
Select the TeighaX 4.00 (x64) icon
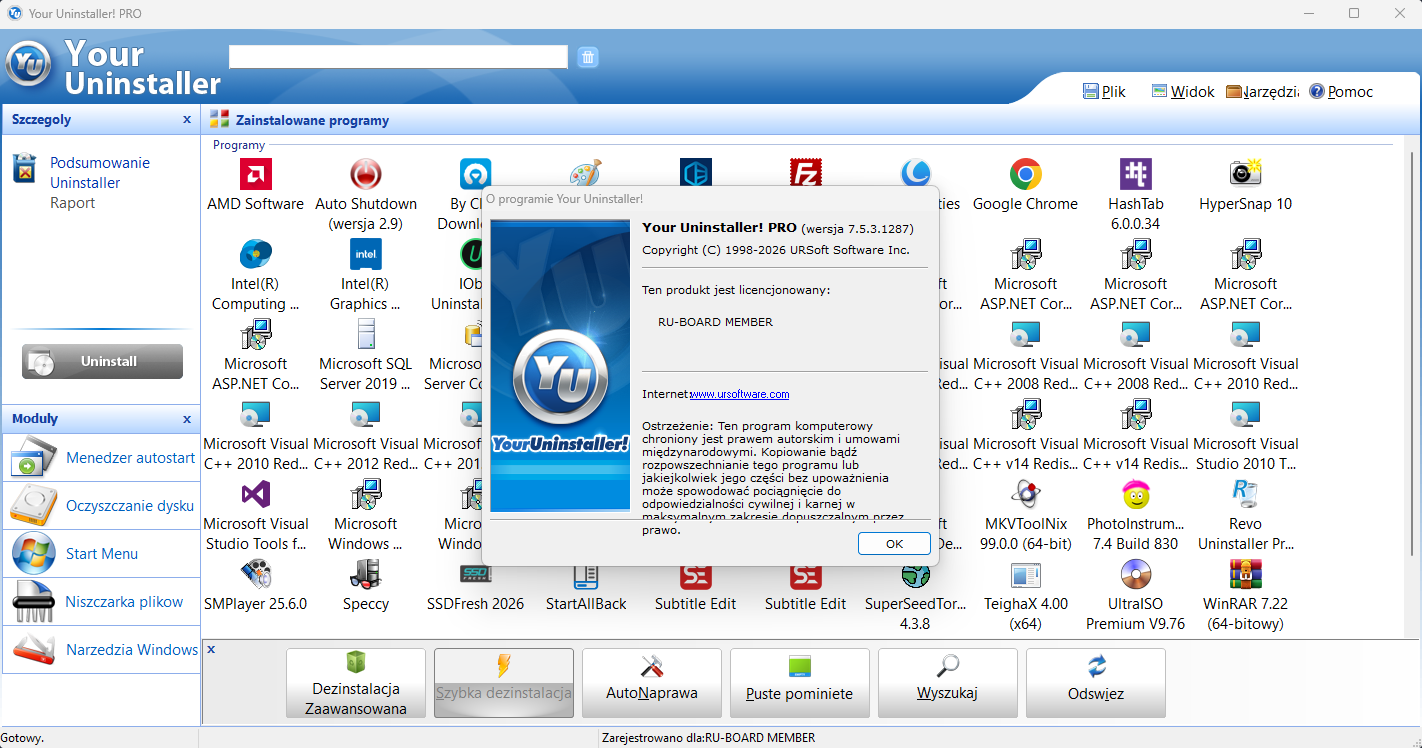point(1025,574)
